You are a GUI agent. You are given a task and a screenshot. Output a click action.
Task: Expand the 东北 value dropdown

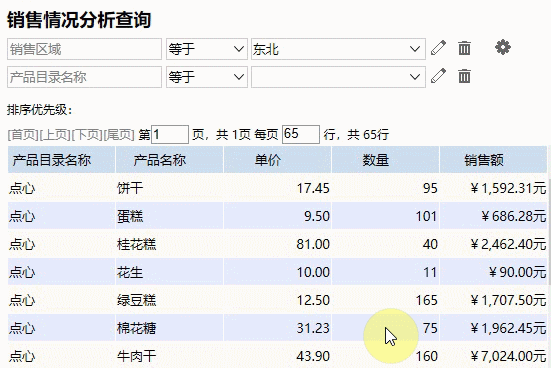point(338,49)
